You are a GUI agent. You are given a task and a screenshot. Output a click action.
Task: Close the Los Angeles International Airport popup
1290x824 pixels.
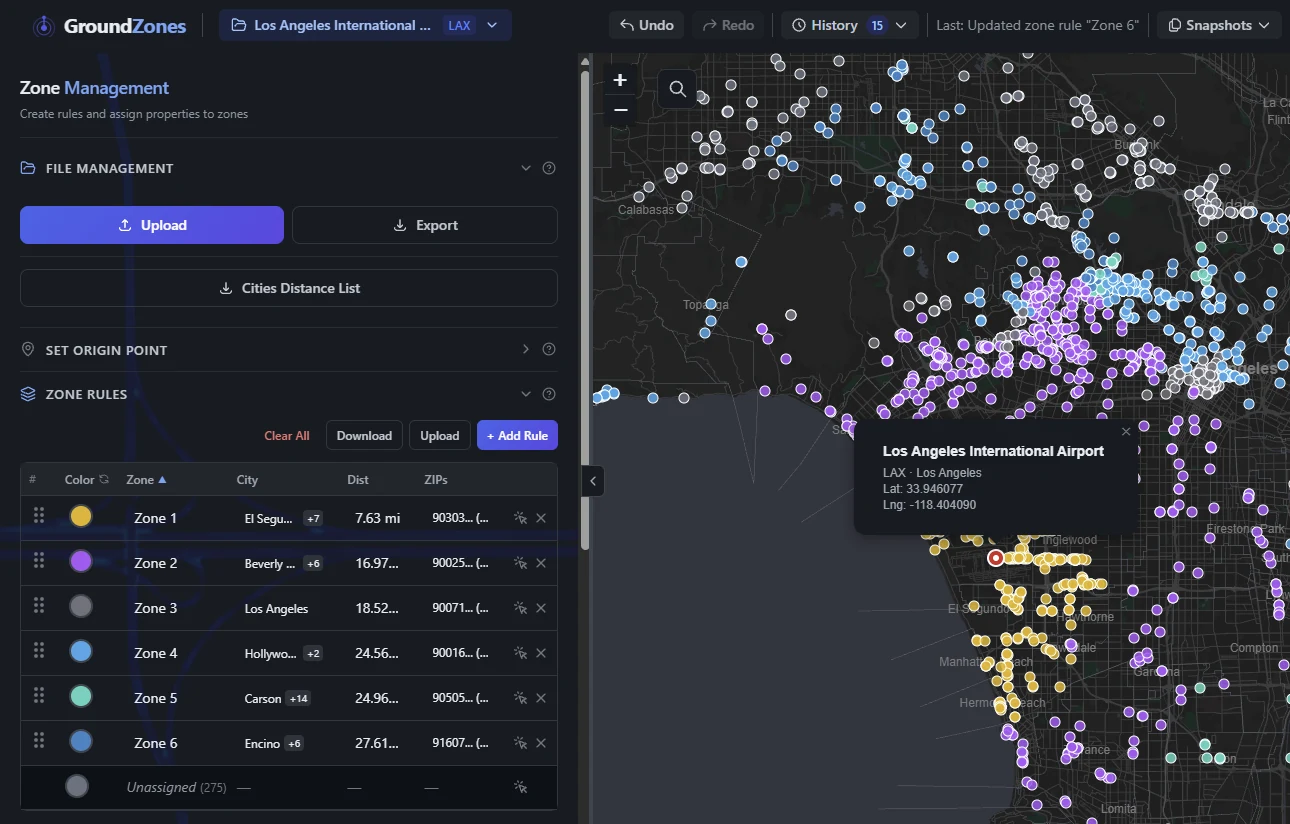pyautogui.click(x=1126, y=432)
